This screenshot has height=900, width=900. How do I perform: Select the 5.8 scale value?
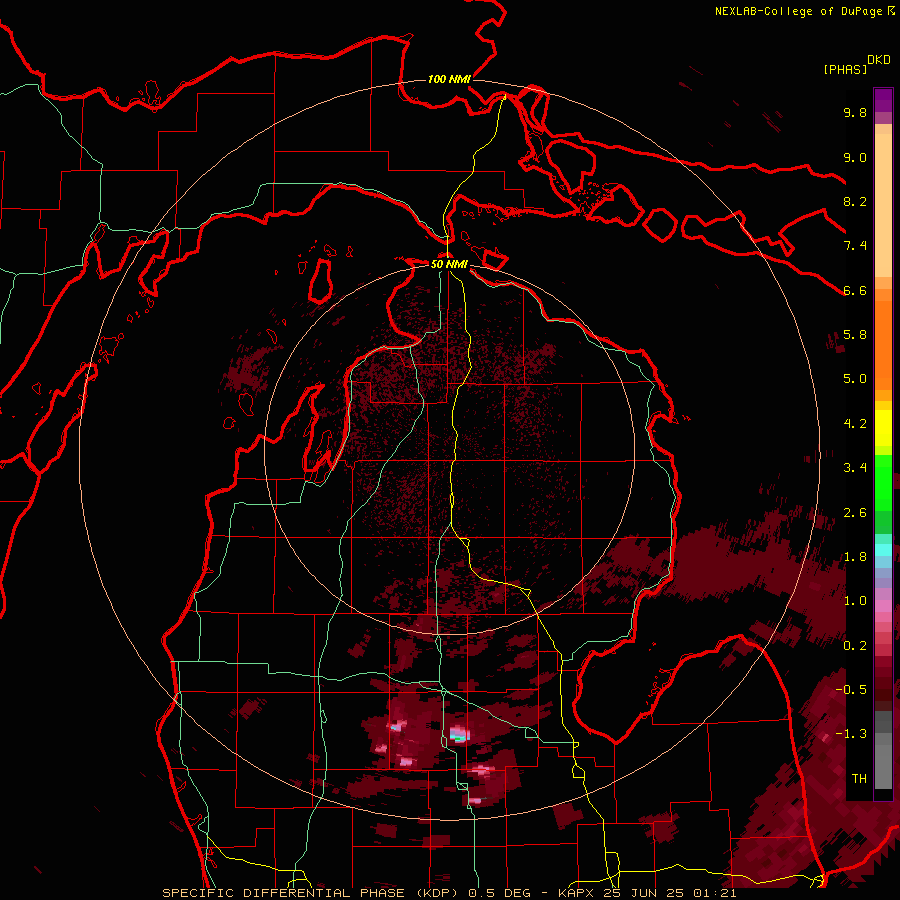click(x=855, y=335)
